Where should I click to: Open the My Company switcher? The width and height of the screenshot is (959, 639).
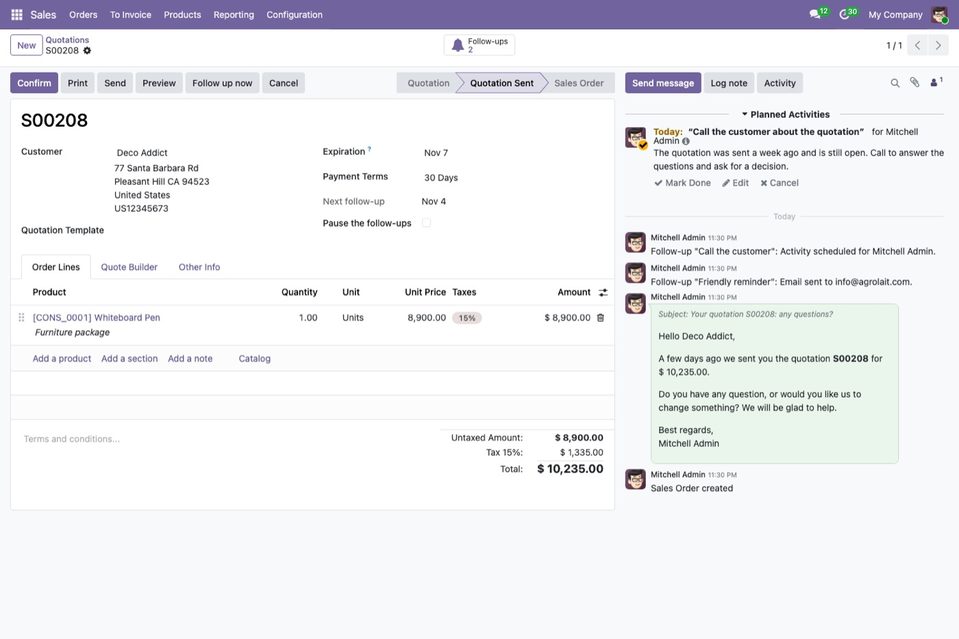pyautogui.click(x=895, y=15)
